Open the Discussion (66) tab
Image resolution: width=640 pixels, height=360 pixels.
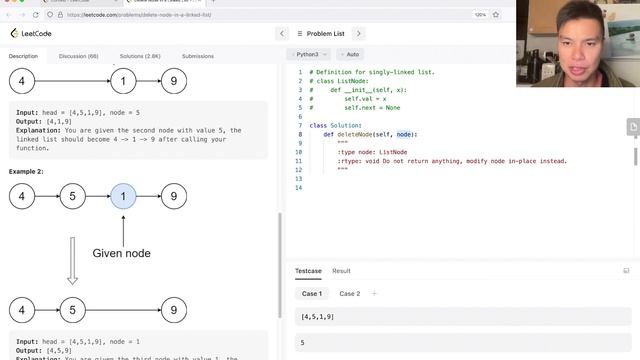pyautogui.click(x=78, y=56)
